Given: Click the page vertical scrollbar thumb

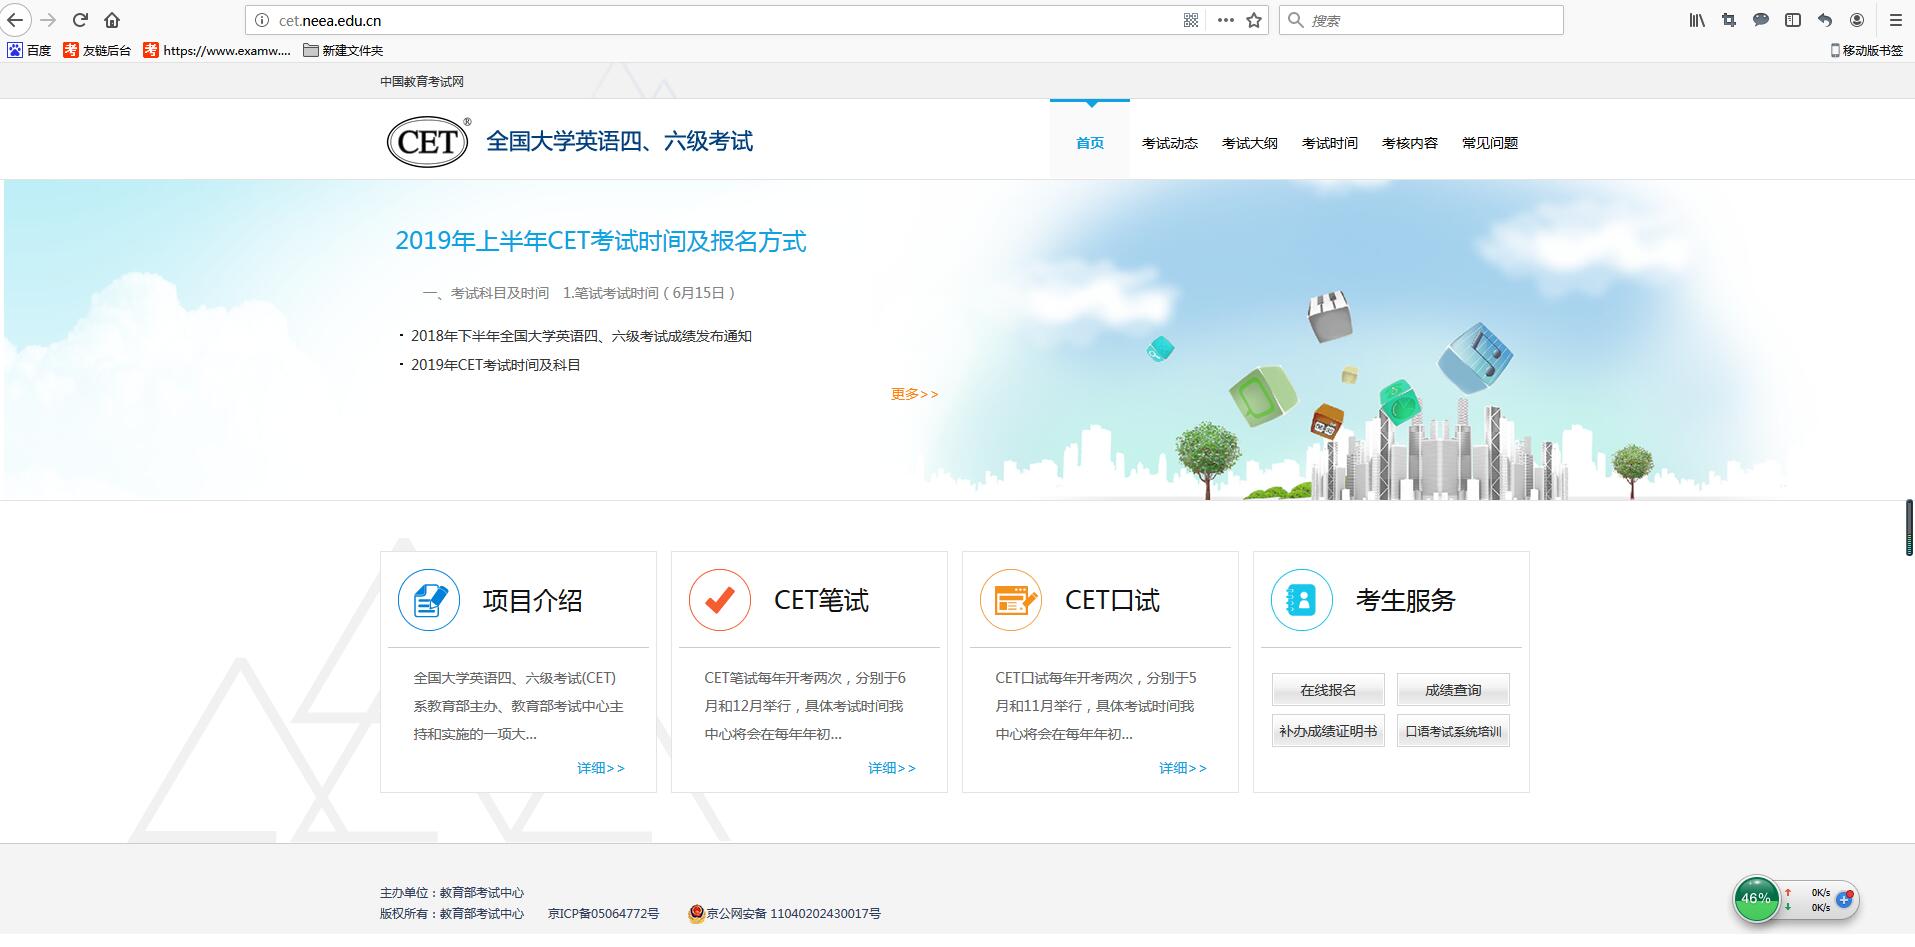Looking at the screenshot, I should (1909, 528).
